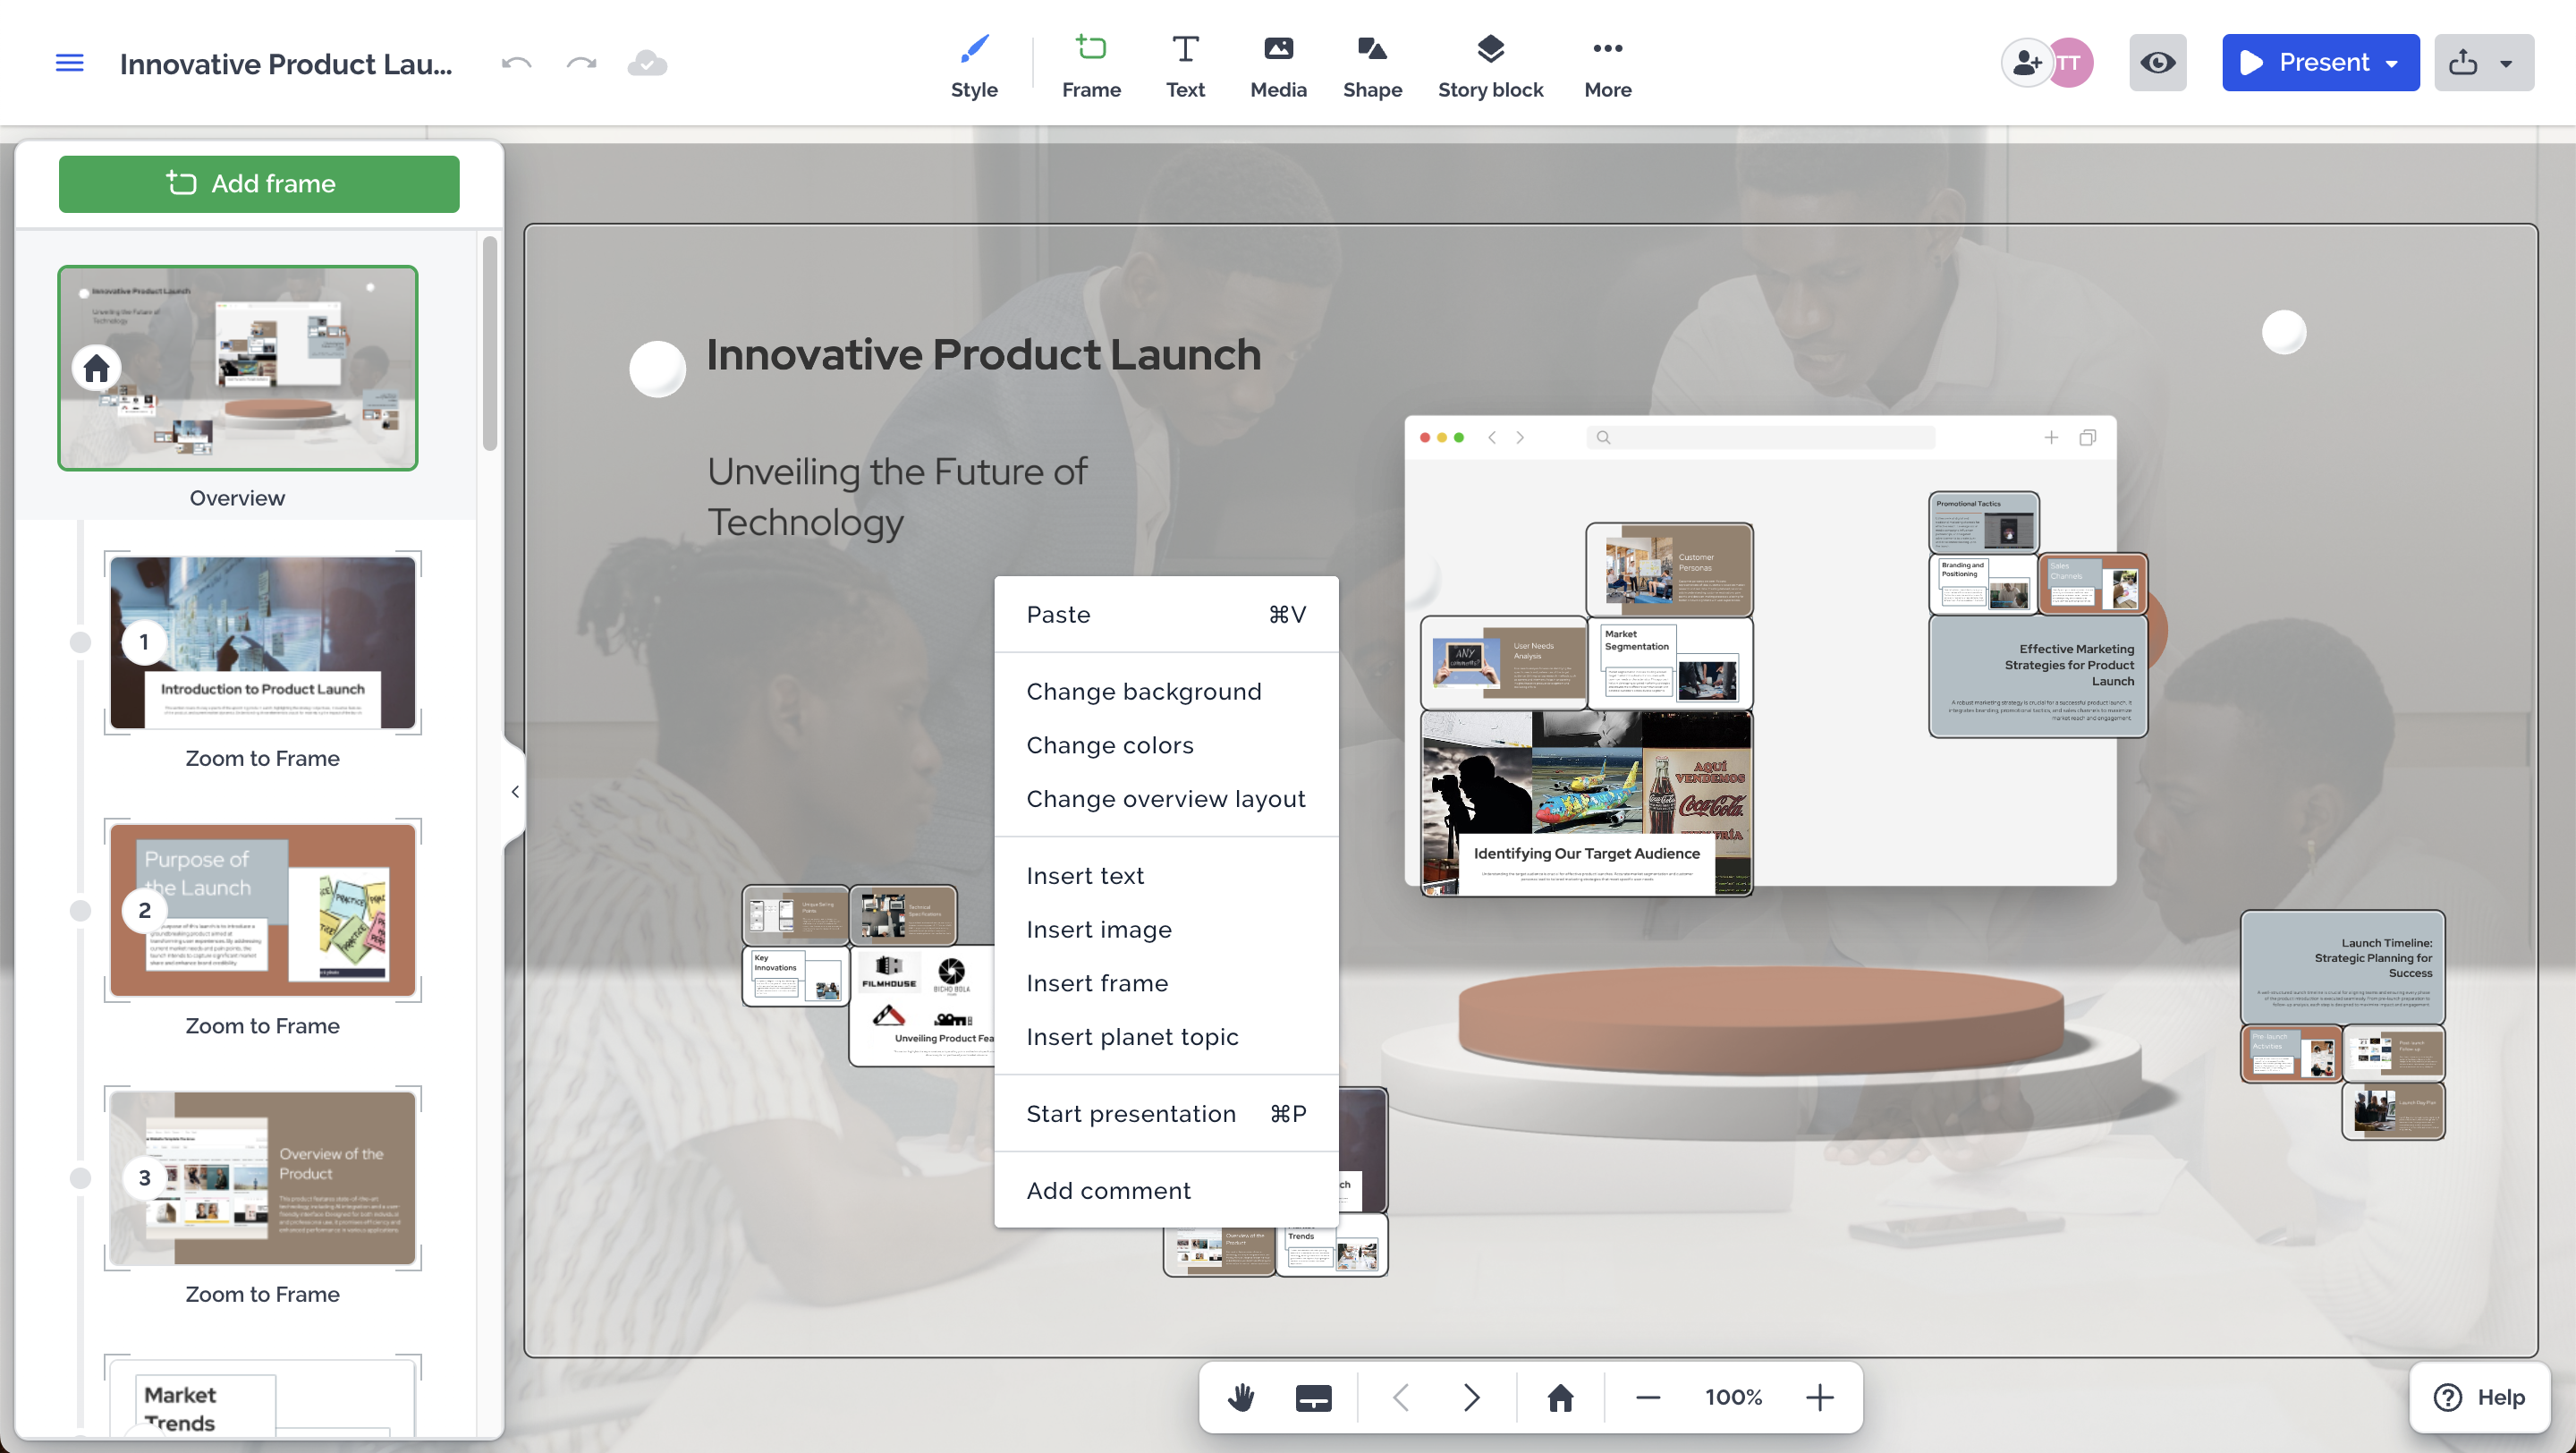Click subtitle Unveiling the Future of Technology
Screen dimensions: 2576x1453
click(897, 497)
